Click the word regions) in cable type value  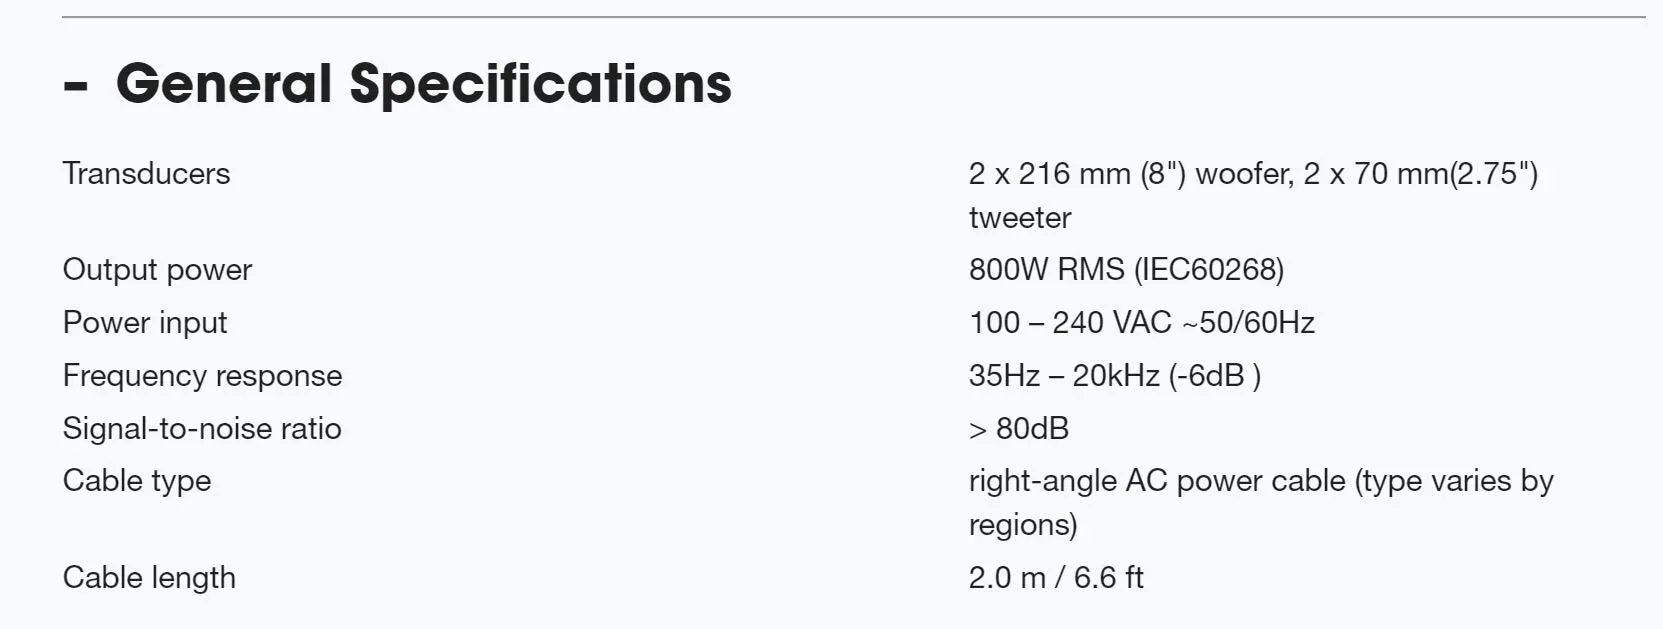1022,524
